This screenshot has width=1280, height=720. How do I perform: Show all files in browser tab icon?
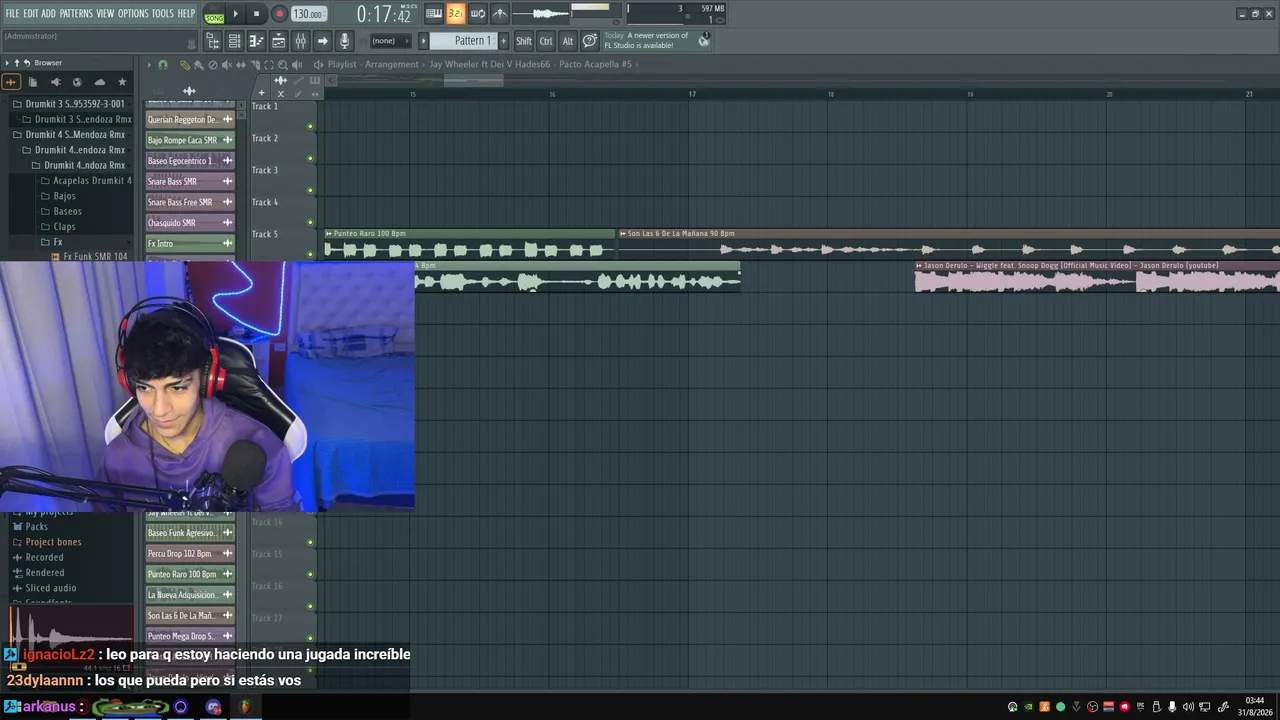point(33,82)
